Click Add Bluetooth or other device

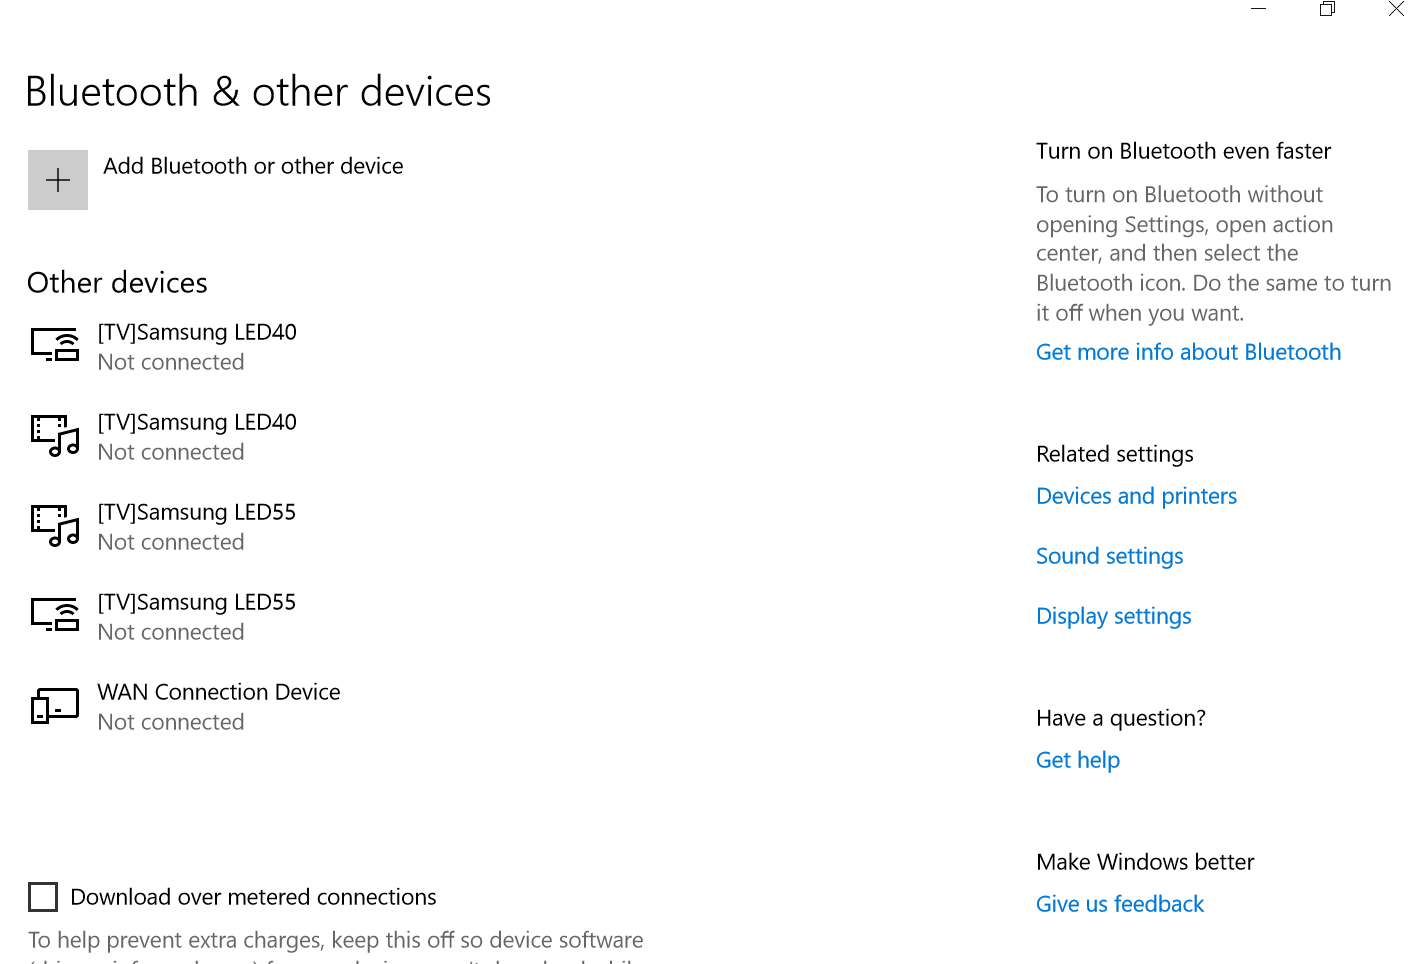pyautogui.click(x=253, y=166)
